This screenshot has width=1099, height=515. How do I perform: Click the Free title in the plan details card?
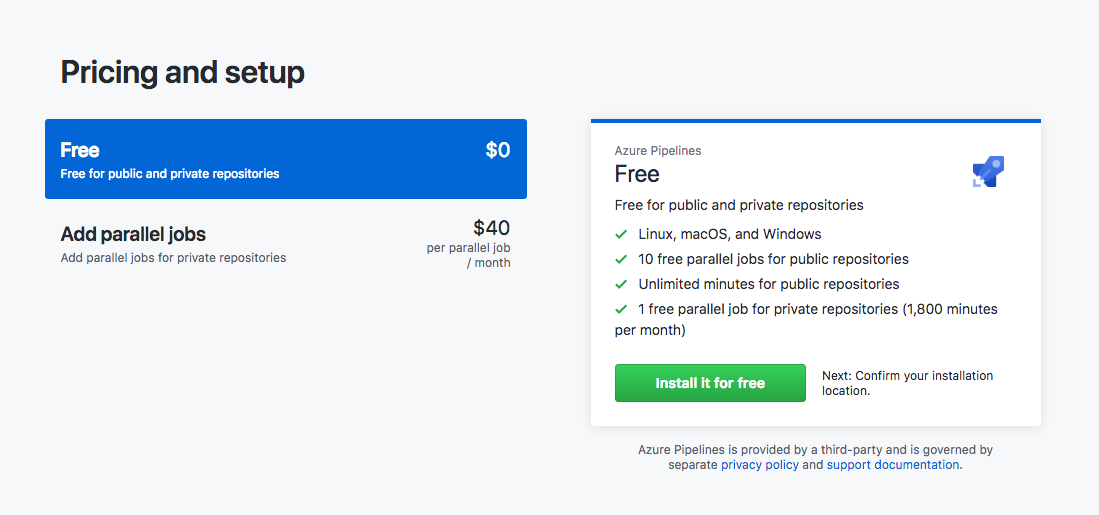(x=637, y=174)
